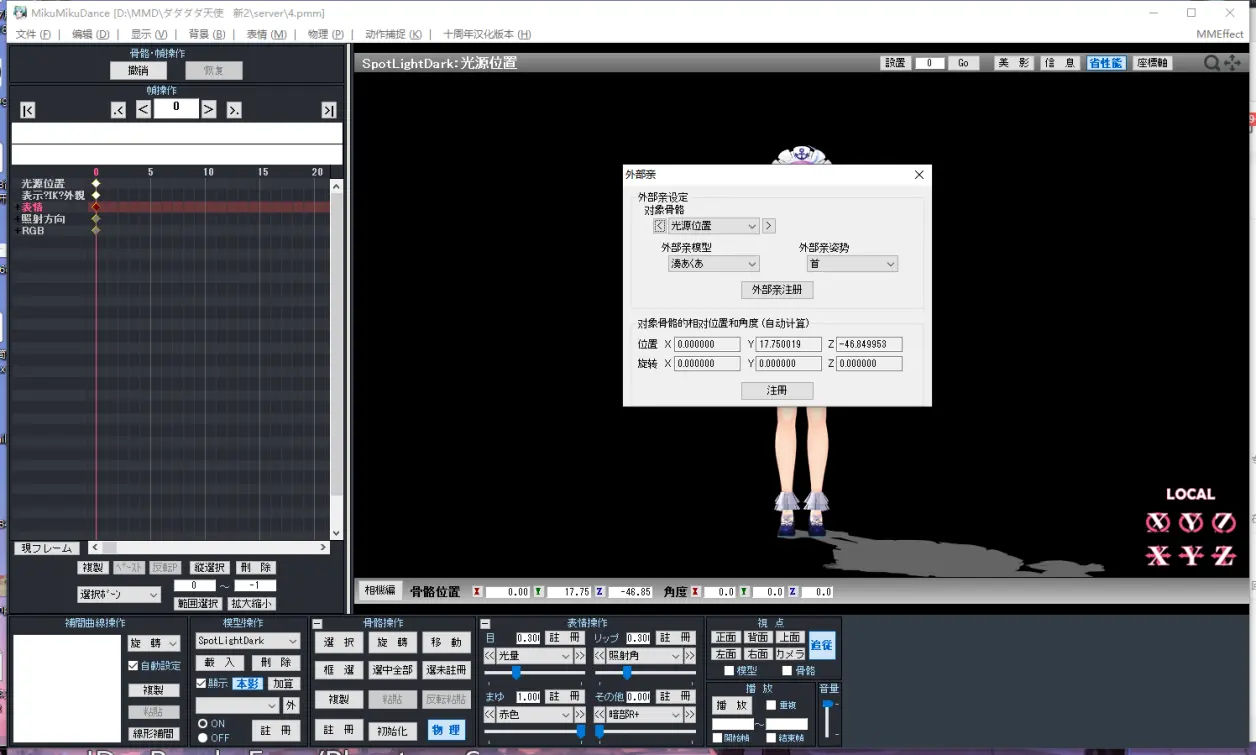Open model selection dropdown SpotLightDark
The width and height of the screenshot is (1256, 755).
[x=247, y=641]
